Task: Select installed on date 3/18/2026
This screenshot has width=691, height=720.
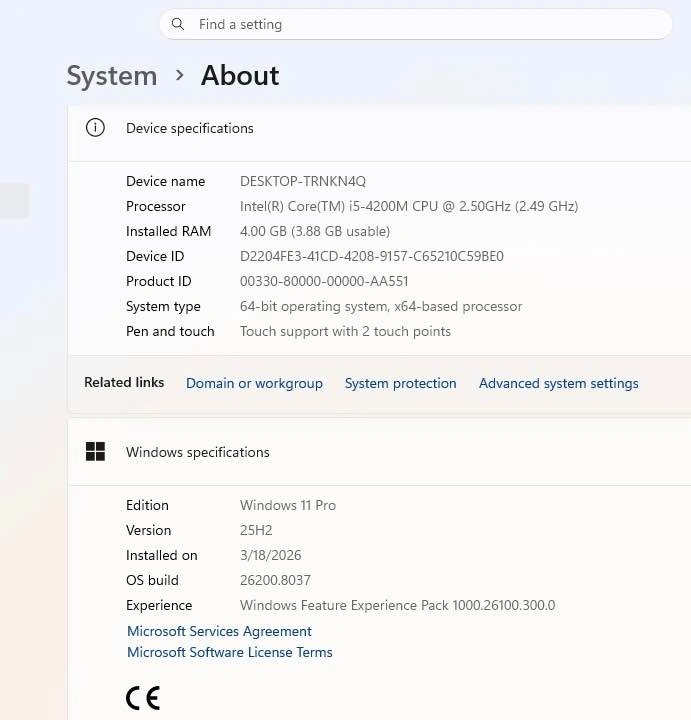Action: tap(270, 556)
